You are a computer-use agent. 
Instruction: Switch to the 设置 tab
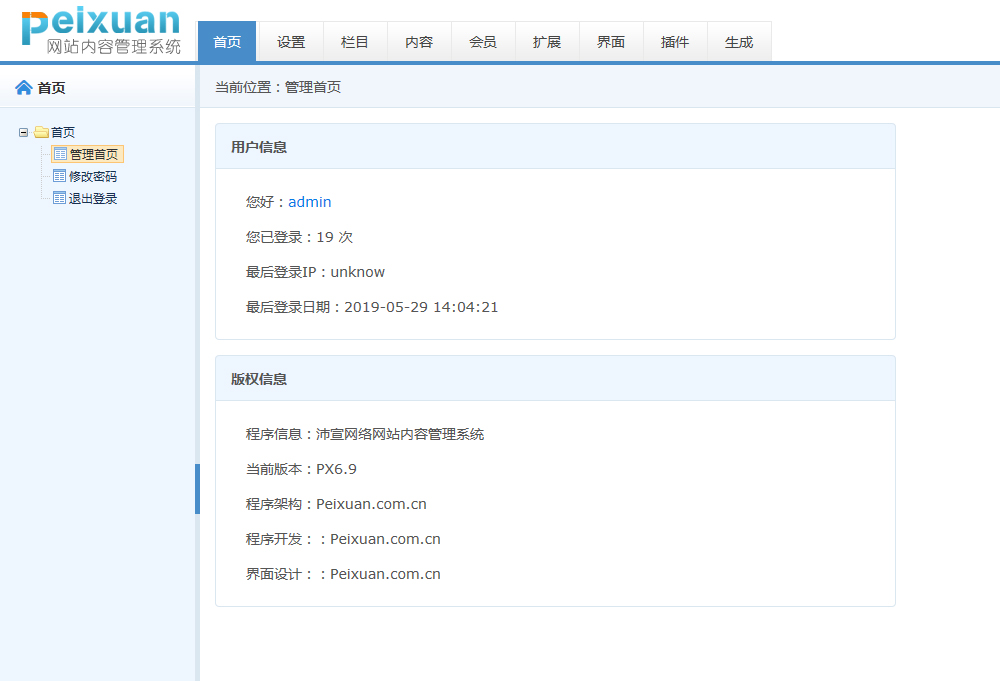click(291, 42)
